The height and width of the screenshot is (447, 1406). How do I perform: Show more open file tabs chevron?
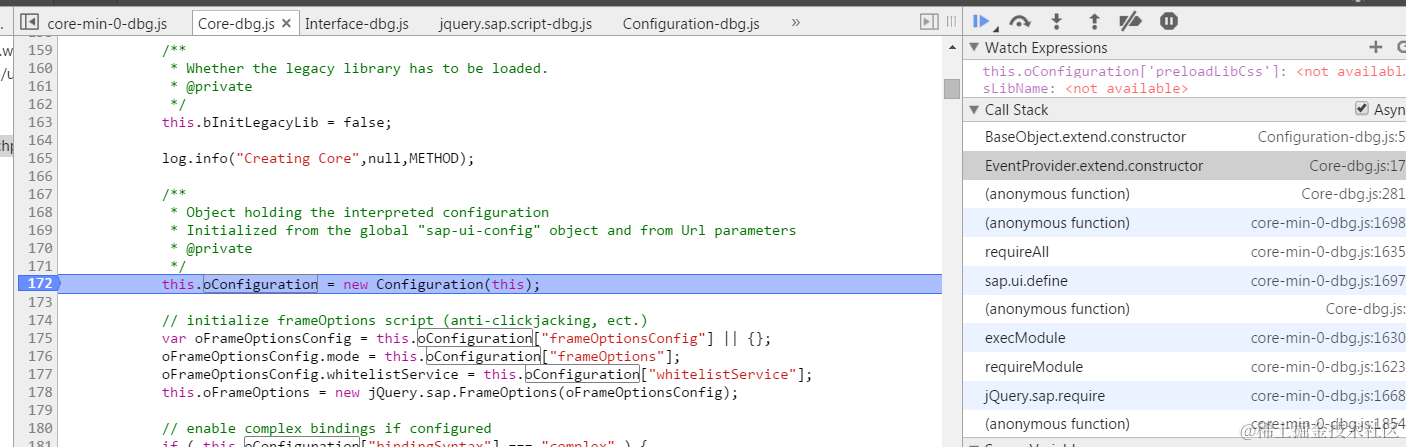795,22
